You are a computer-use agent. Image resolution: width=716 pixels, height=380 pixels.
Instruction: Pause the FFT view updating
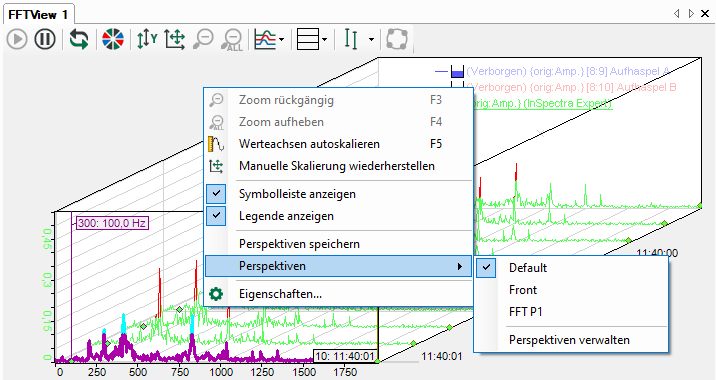point(45,39)
